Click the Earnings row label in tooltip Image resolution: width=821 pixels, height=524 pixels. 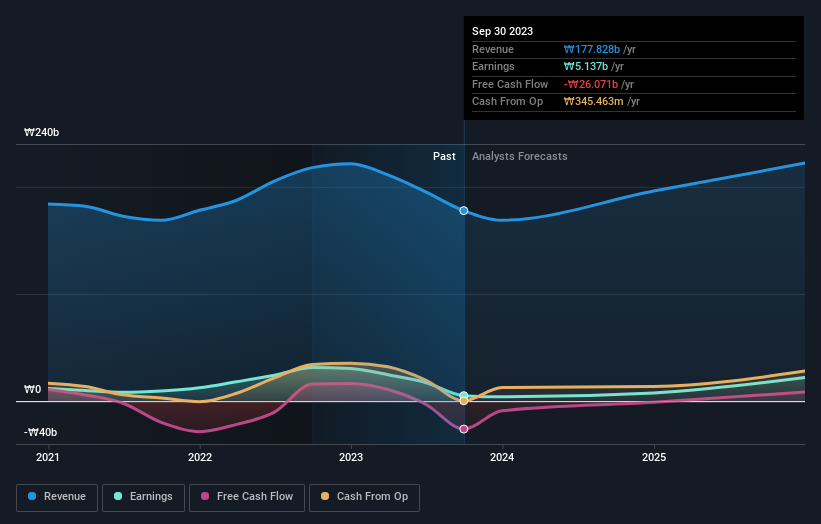[493, 66]
